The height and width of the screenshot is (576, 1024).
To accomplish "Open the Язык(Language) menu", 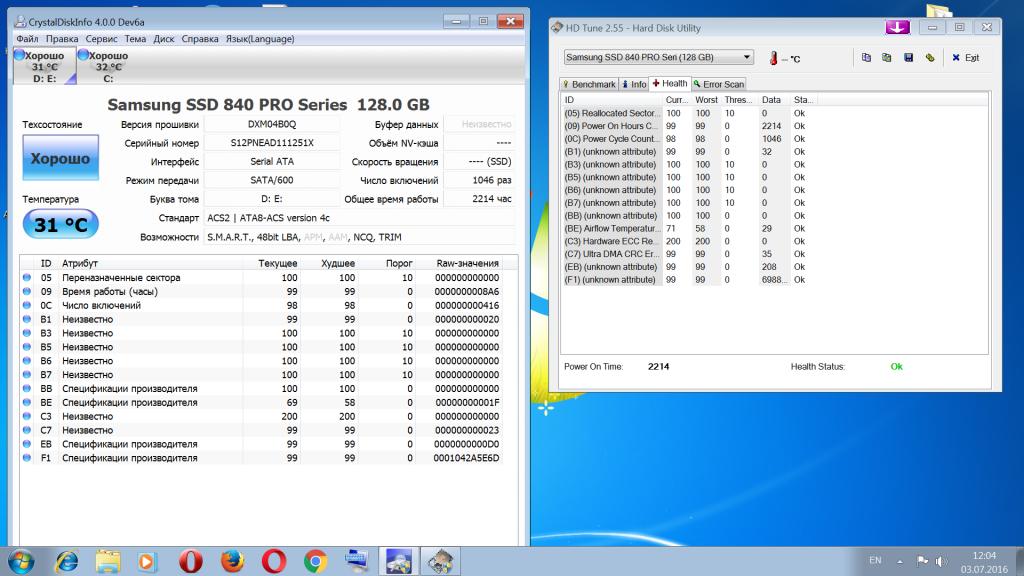I will coord(259,39).
